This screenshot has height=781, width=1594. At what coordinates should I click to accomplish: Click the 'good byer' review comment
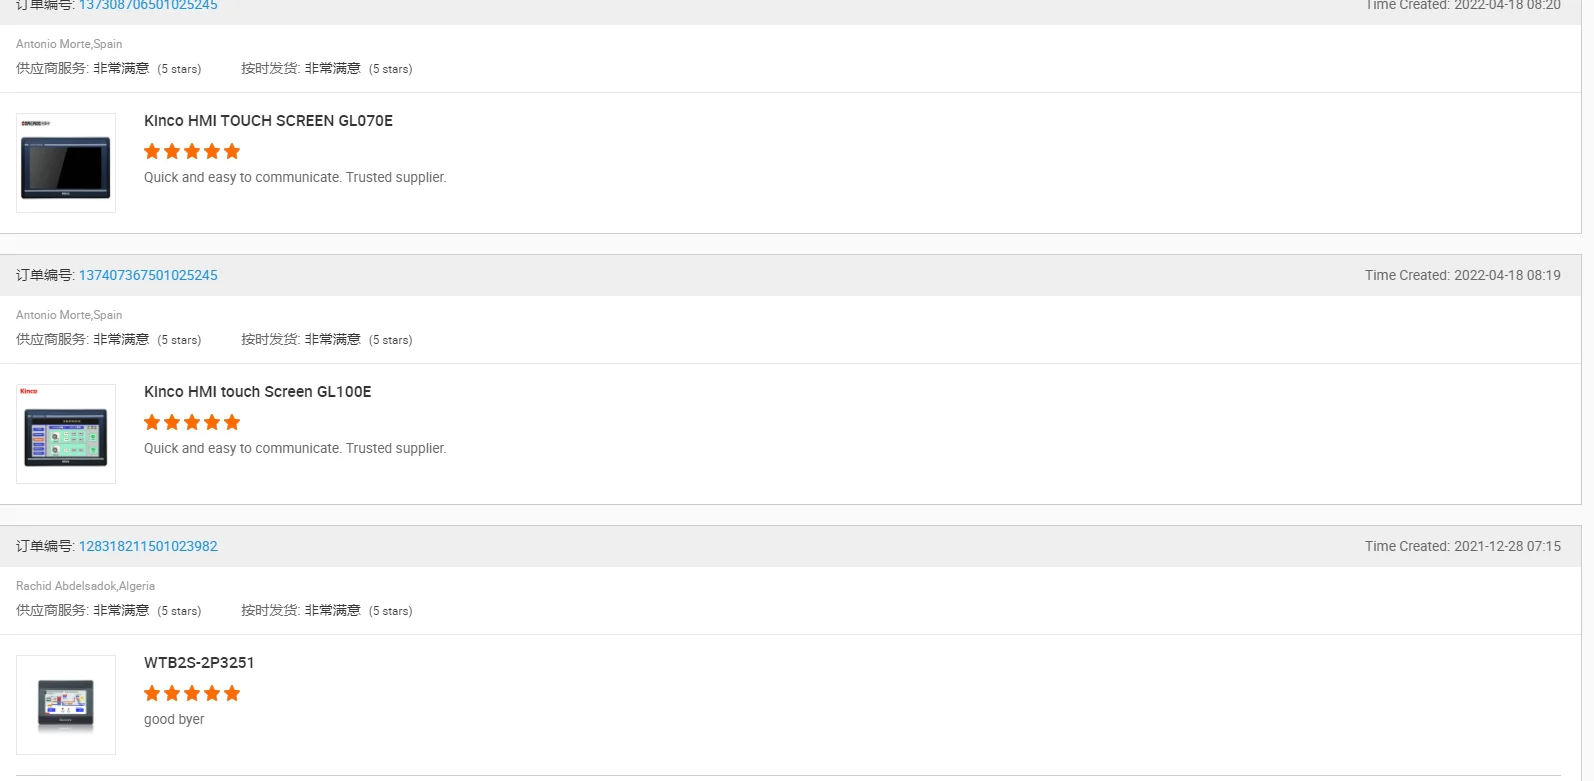[x=174, y=719]
